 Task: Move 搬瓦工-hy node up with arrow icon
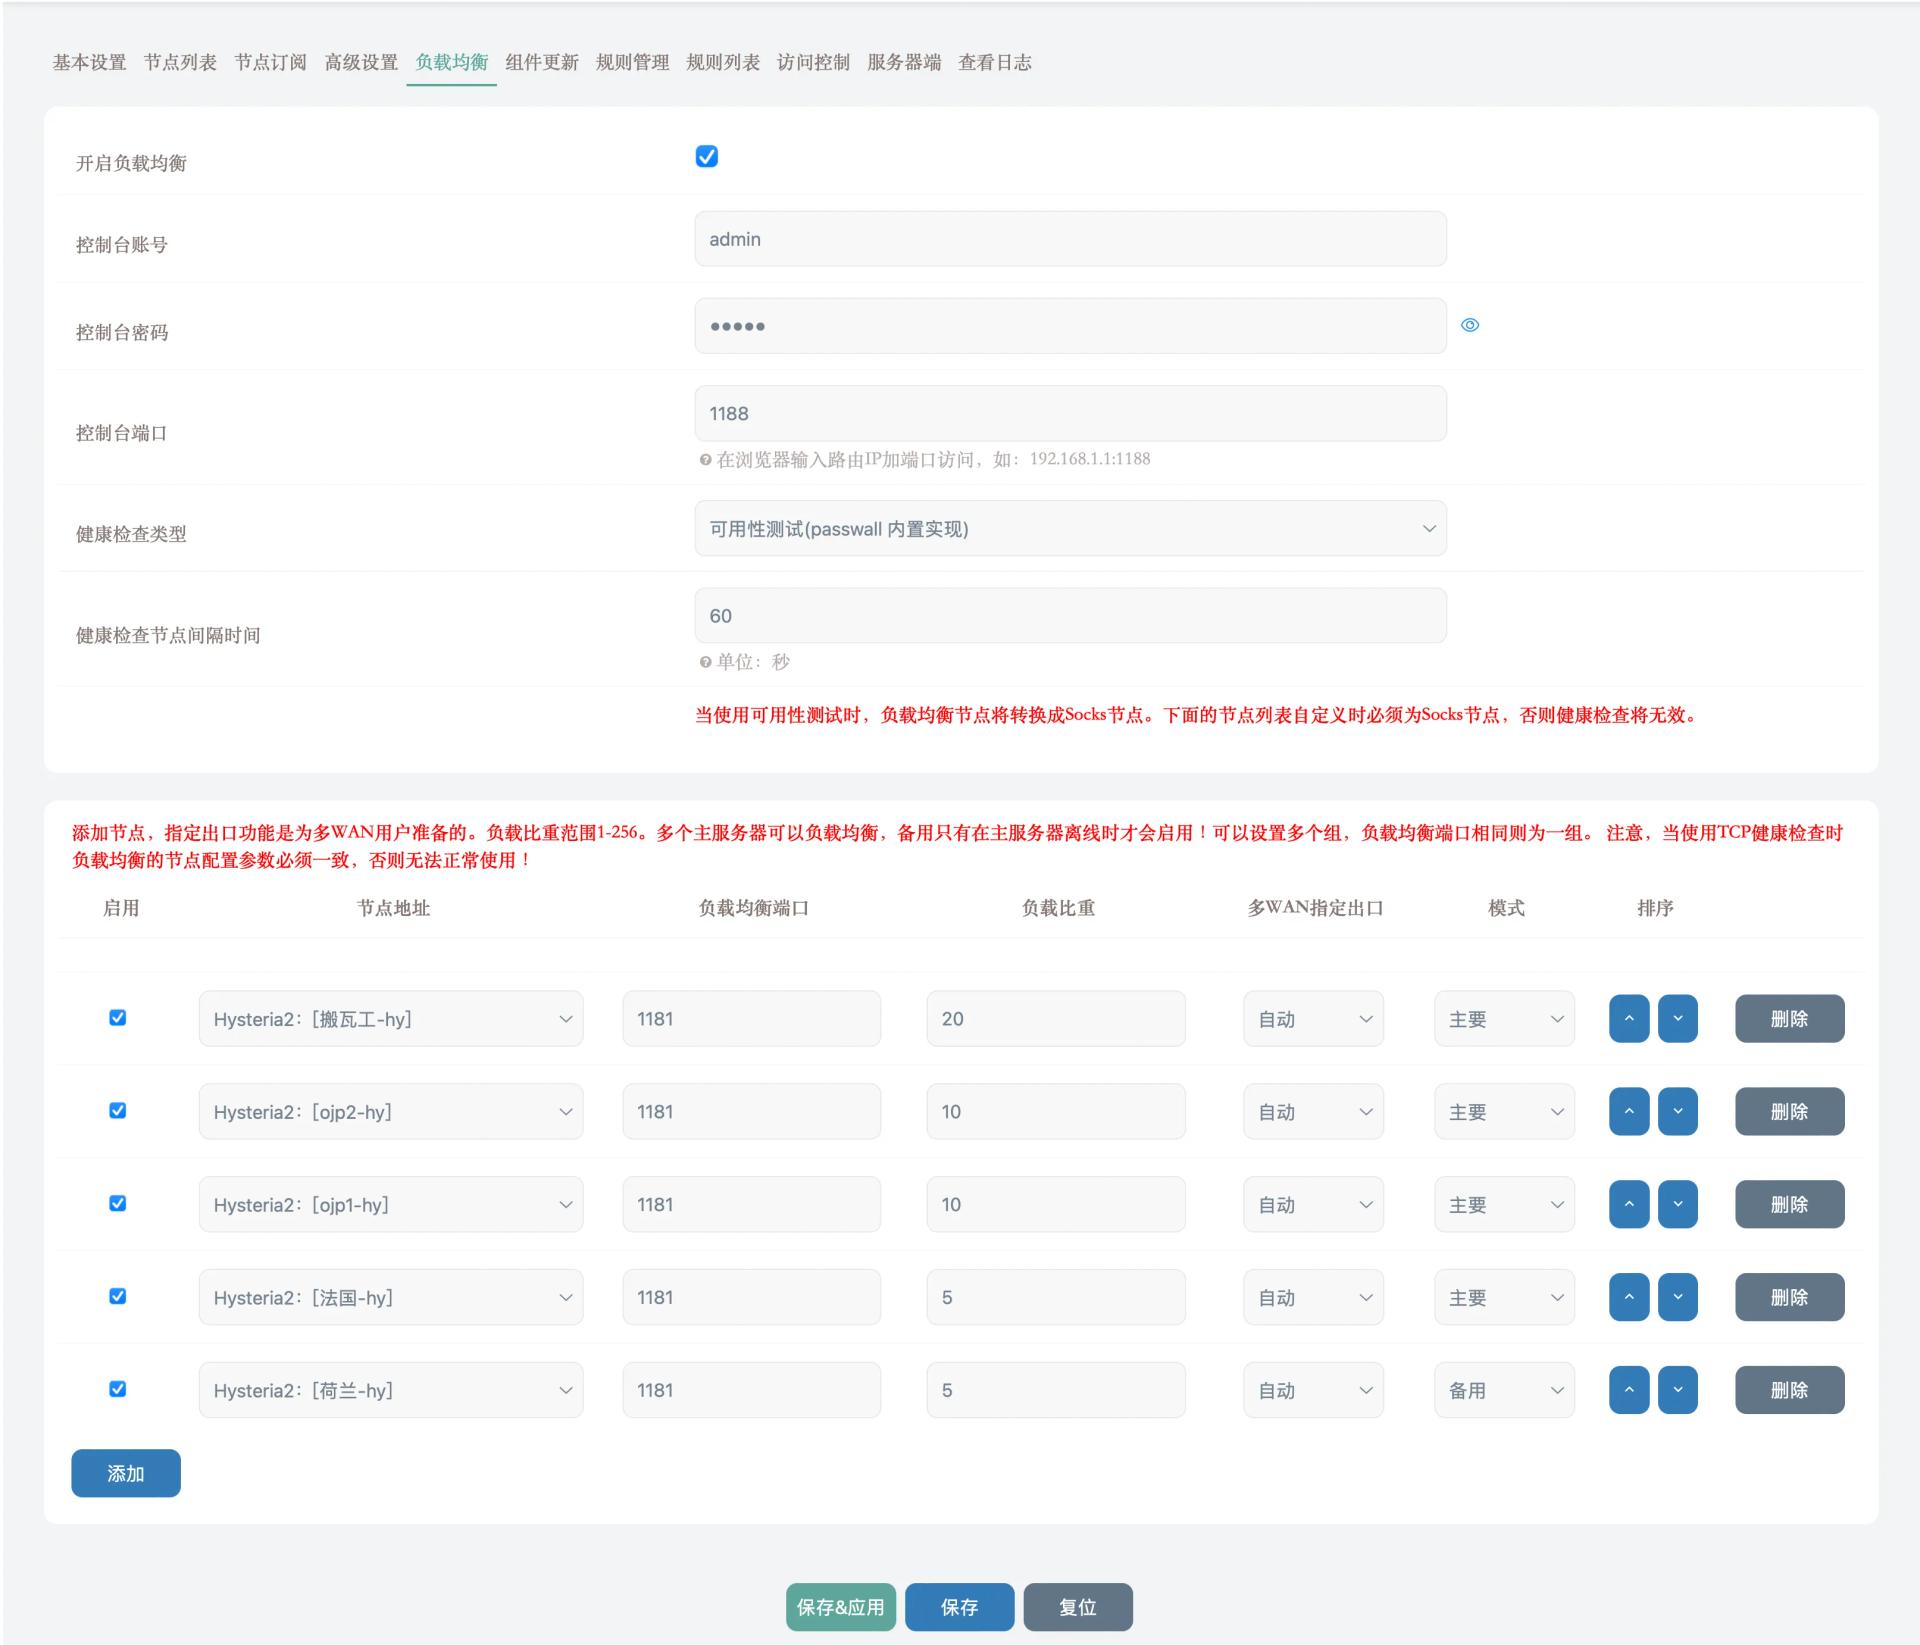(1628, 1018)
